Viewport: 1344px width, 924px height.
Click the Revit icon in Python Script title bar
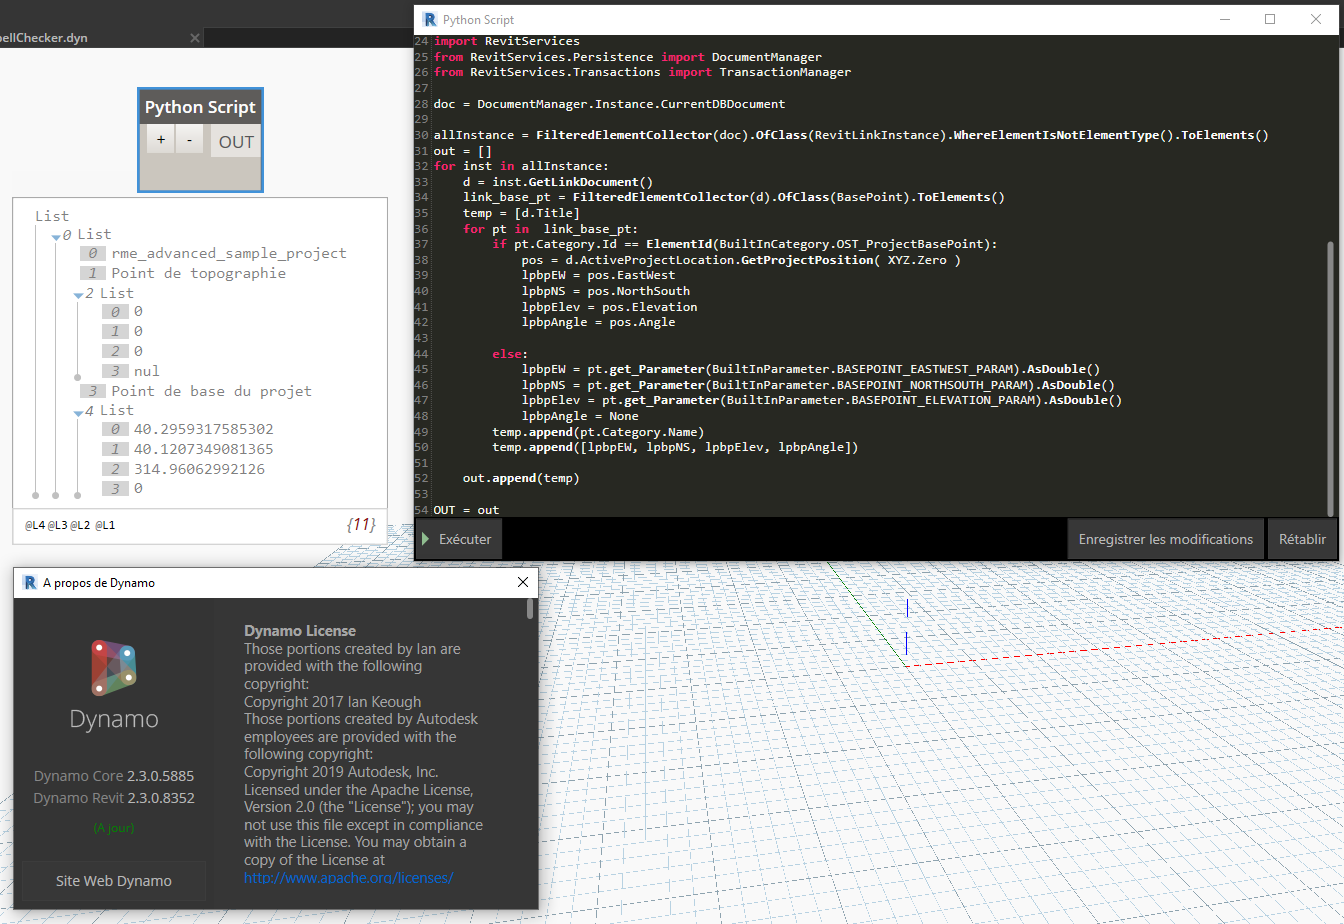click(430, 19)
